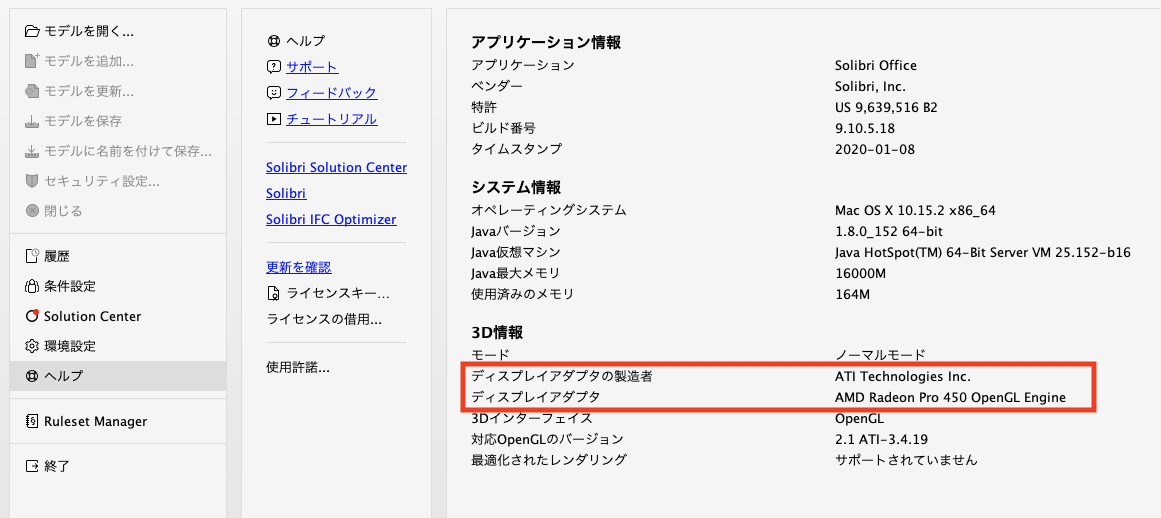Click the history (履歴) clock-file icon
1161x518 pixels.
pyautogui.click(x=32, y=257)
